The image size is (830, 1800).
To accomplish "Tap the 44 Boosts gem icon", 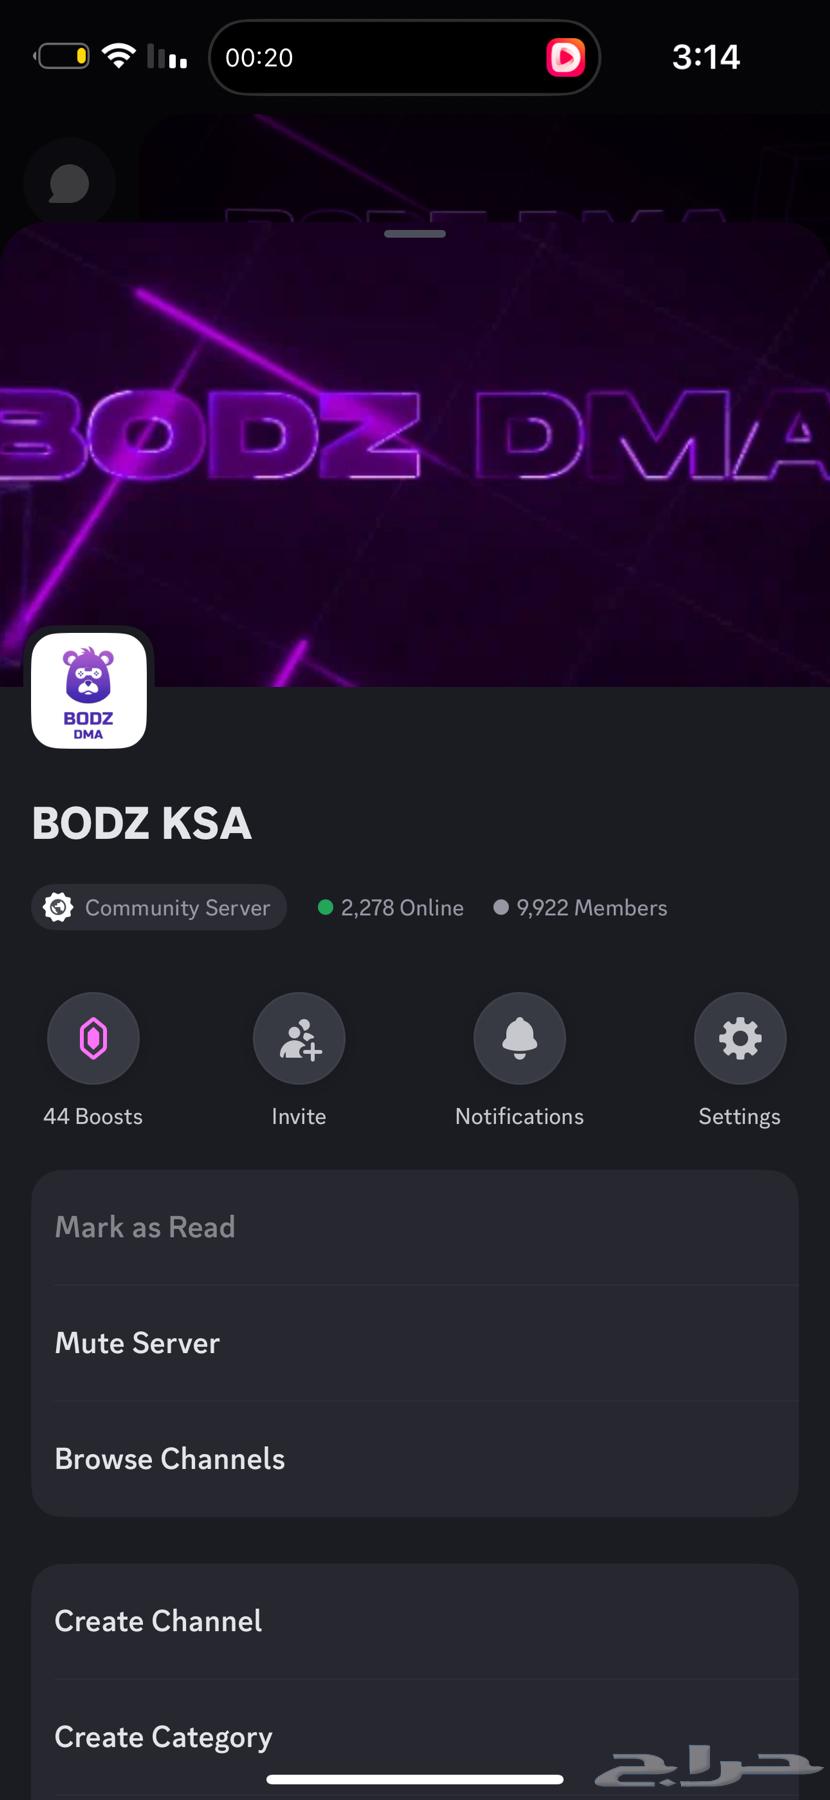I will point(93,1038).
